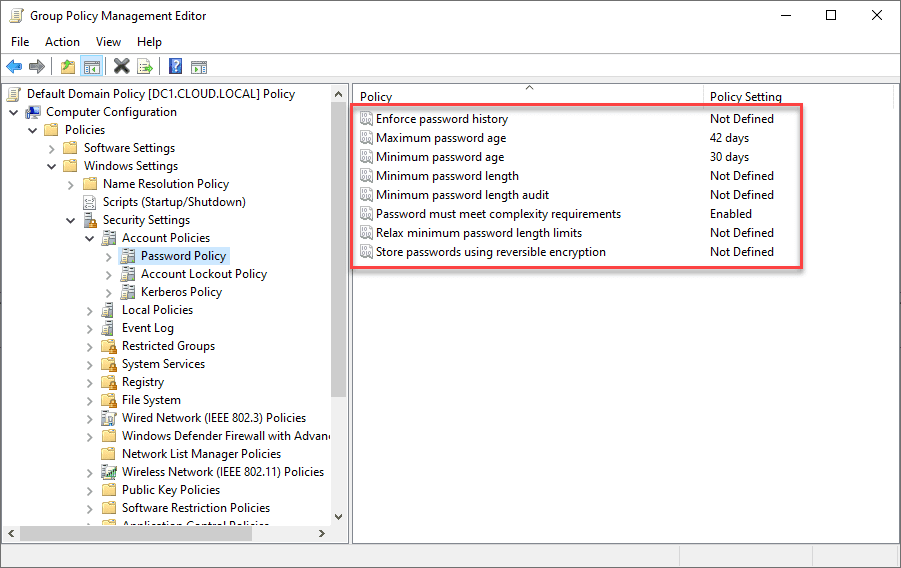Viewport: 901px width, 568px height.
Task: Click the Wireless Network Policies icon
Action: point(109,472)
